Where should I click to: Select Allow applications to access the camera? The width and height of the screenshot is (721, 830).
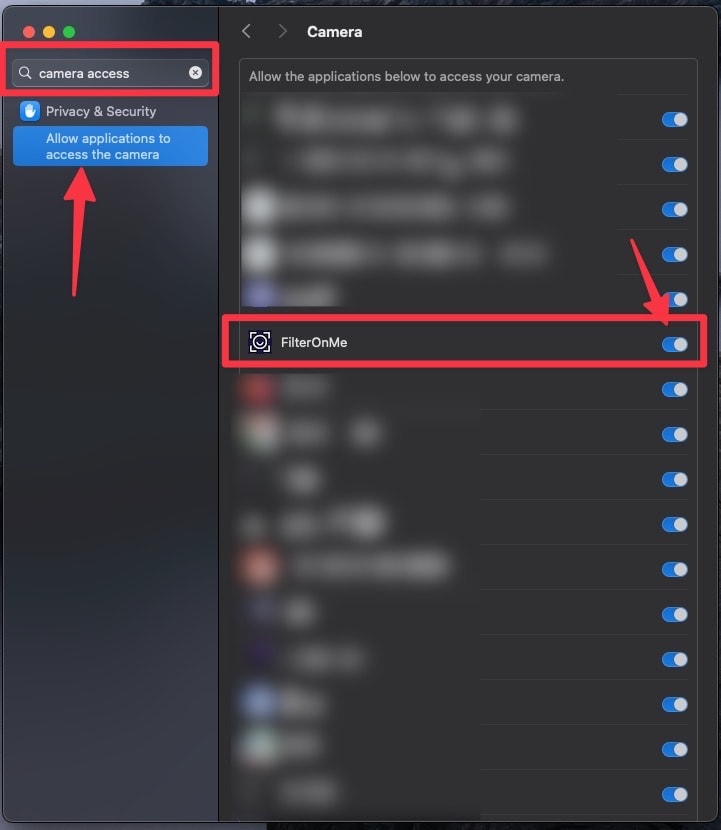(x=110, y=146)
